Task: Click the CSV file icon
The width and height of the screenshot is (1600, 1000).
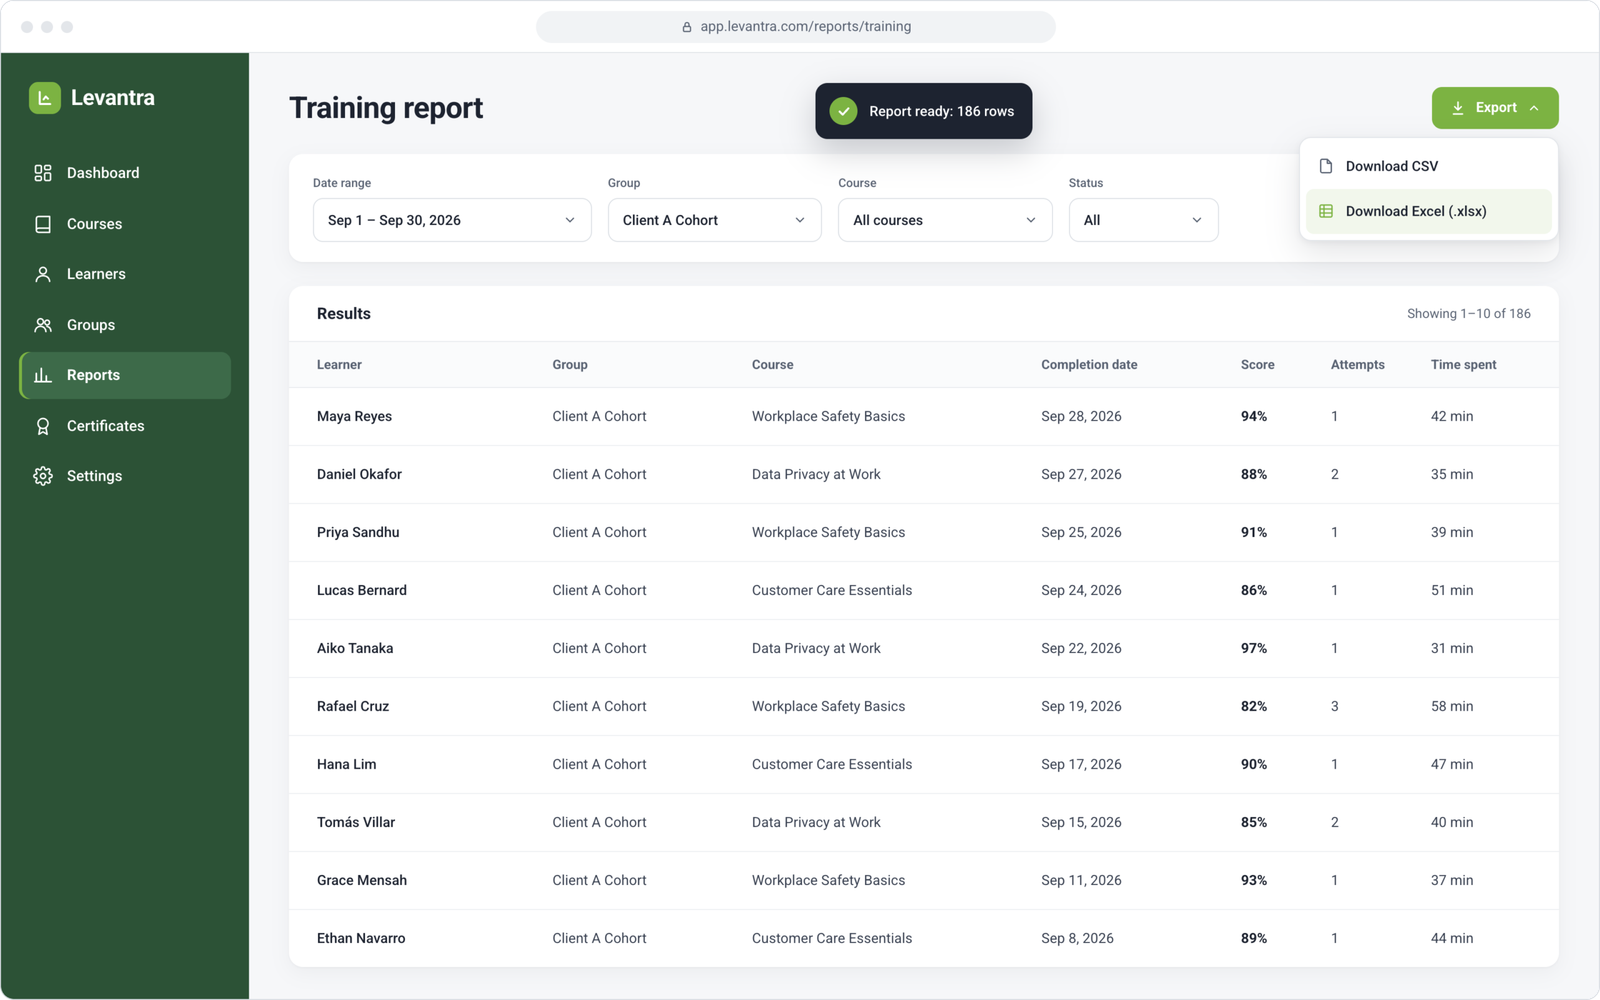Action: 1326,166
